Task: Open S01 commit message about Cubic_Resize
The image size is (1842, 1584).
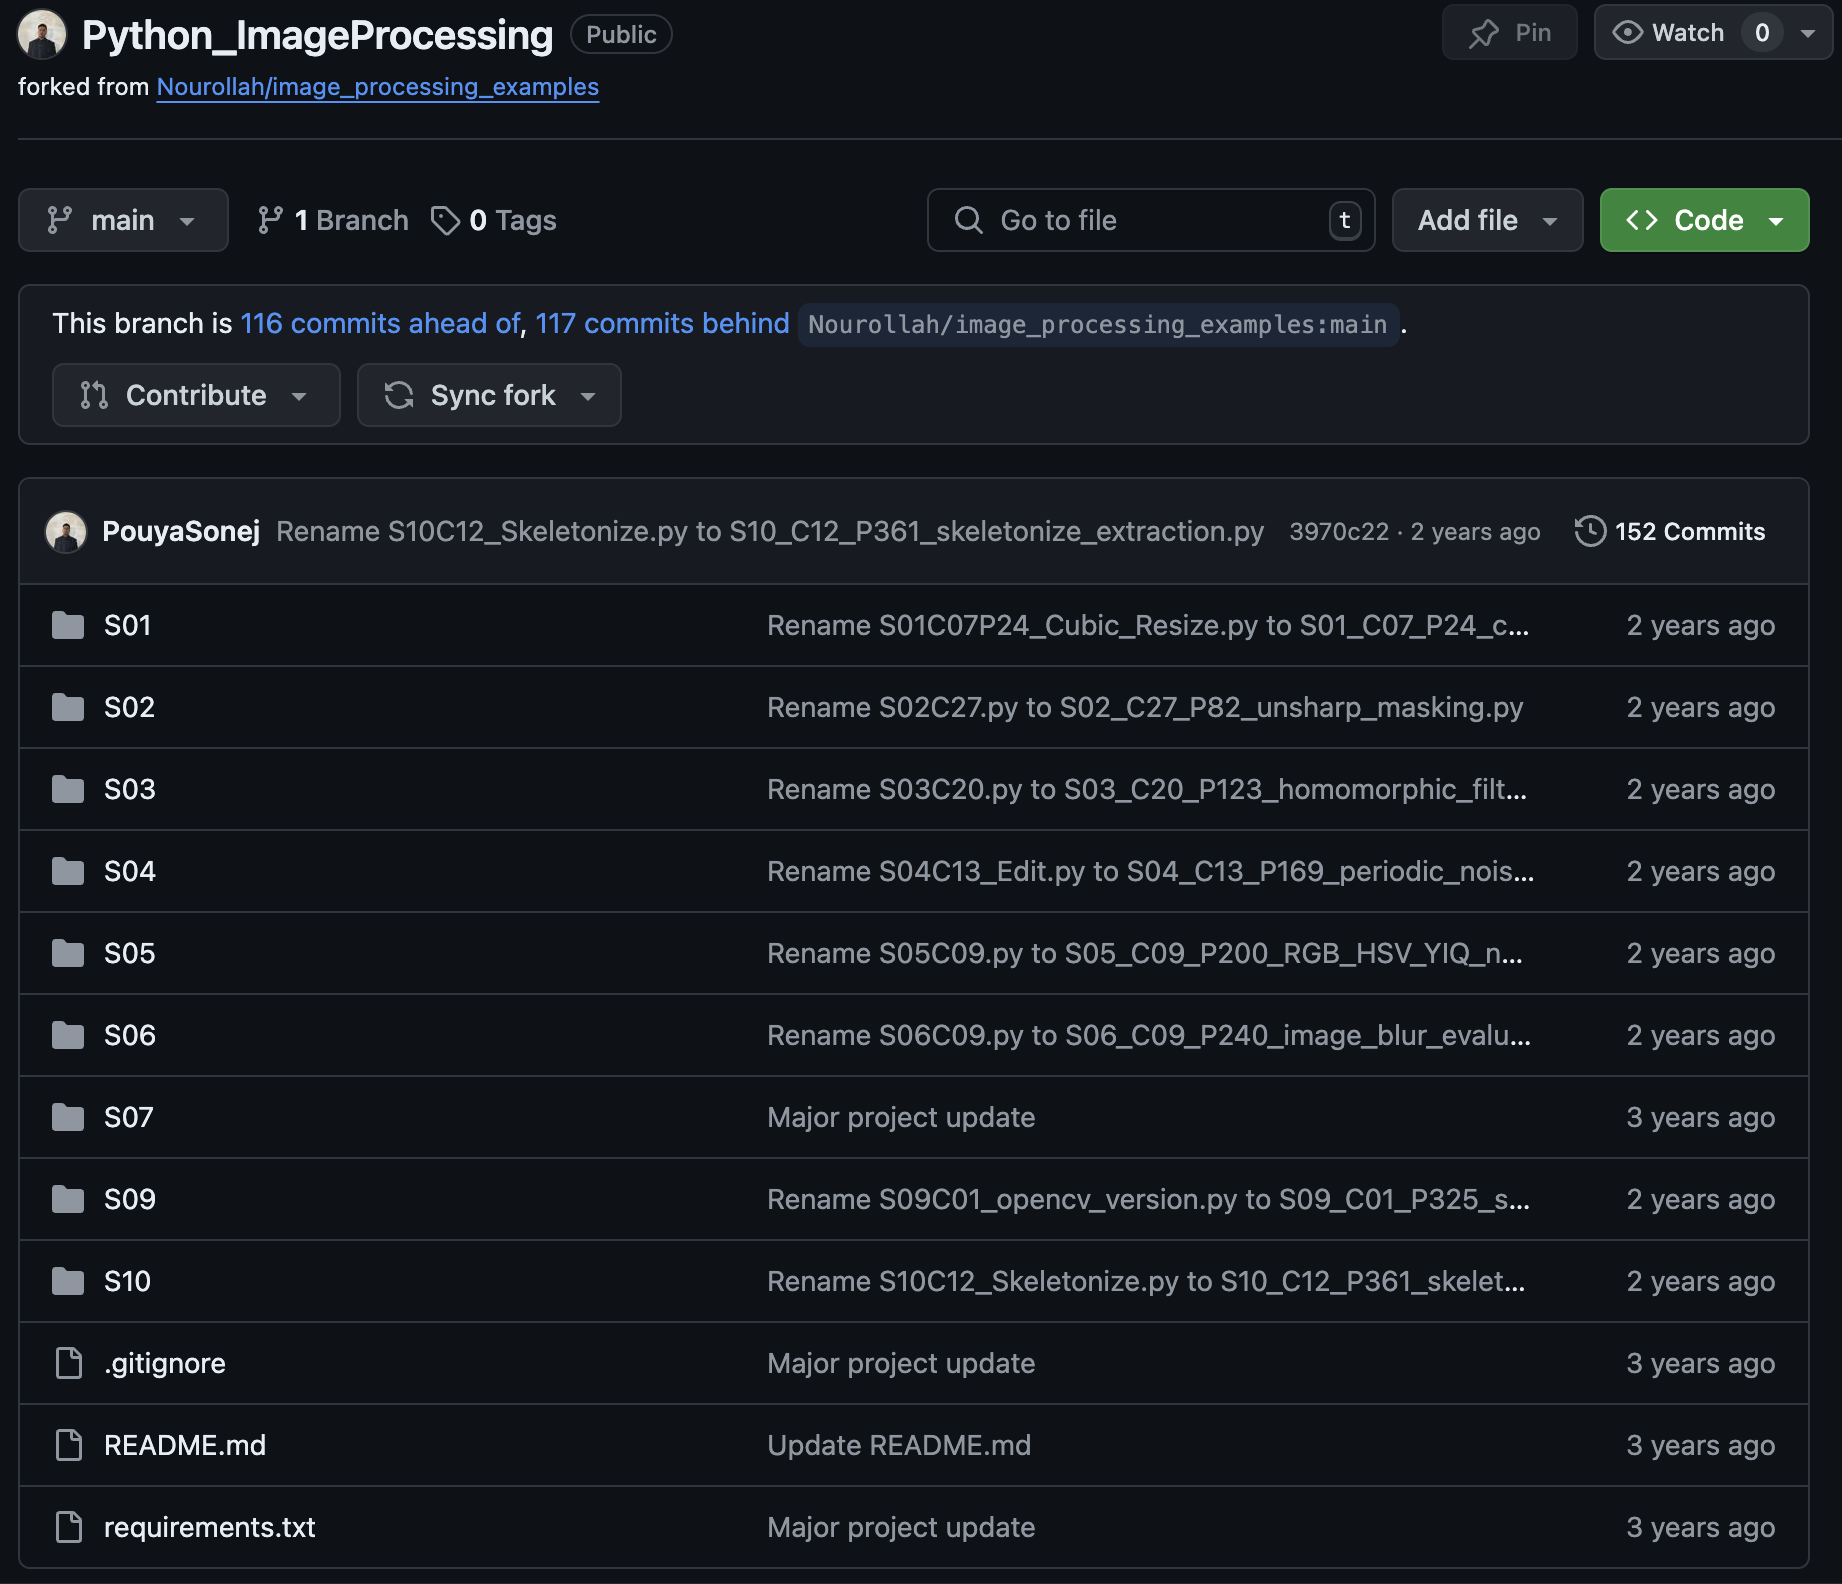Action: 1148,625
